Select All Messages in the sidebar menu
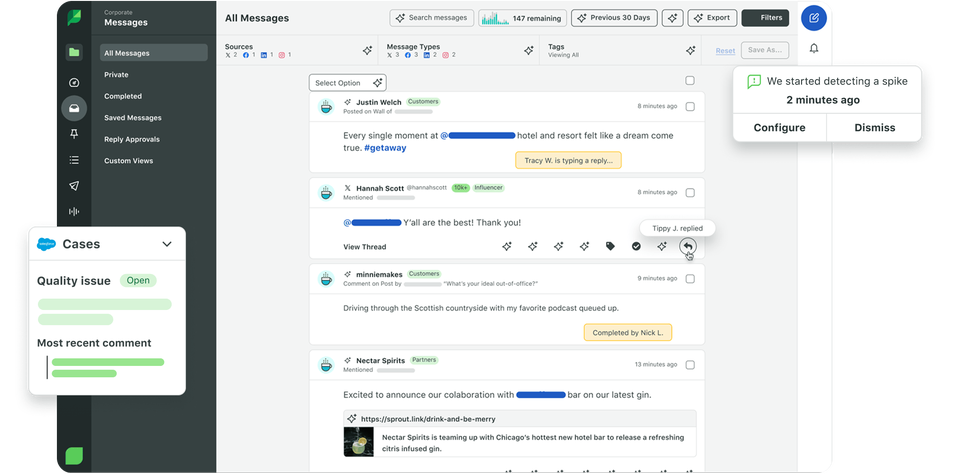Screen dimensions: 960x474 154,53
